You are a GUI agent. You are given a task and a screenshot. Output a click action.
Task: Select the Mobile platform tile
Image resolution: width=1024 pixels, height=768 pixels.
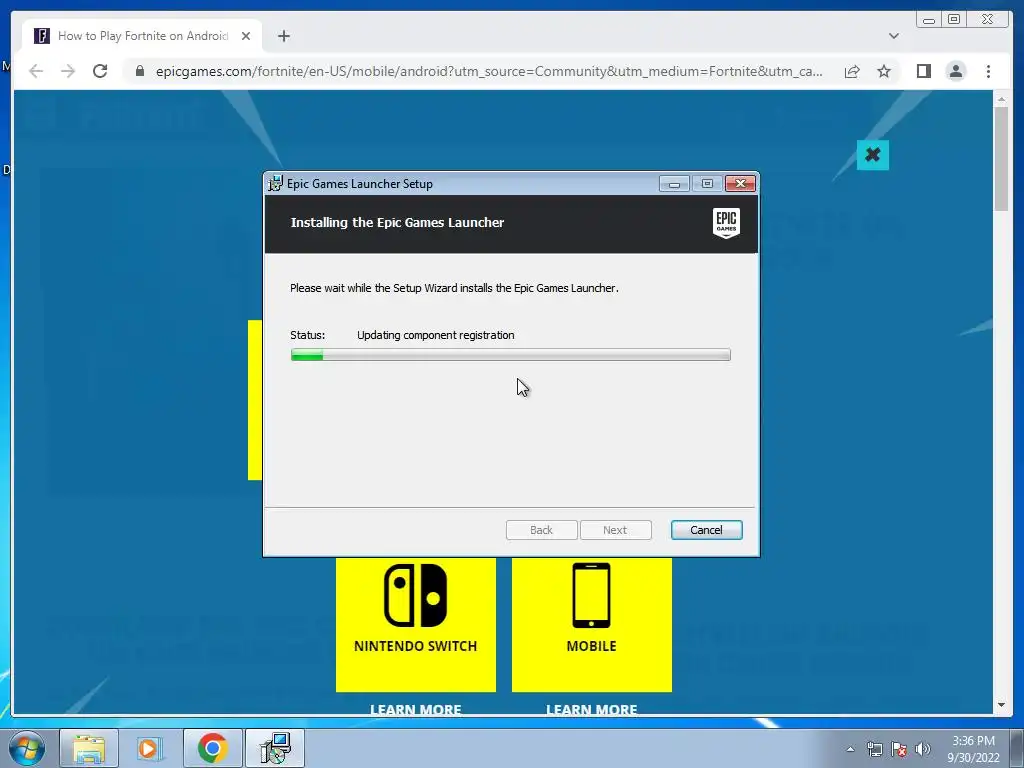pyautogui.click(x=592, y=624)
